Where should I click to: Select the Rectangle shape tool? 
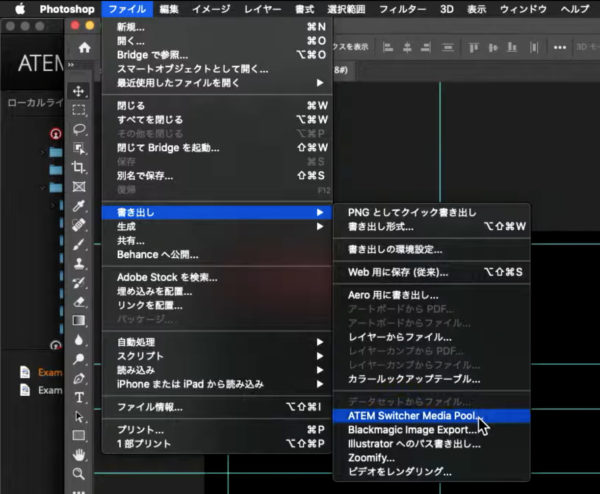pos(79,435)
